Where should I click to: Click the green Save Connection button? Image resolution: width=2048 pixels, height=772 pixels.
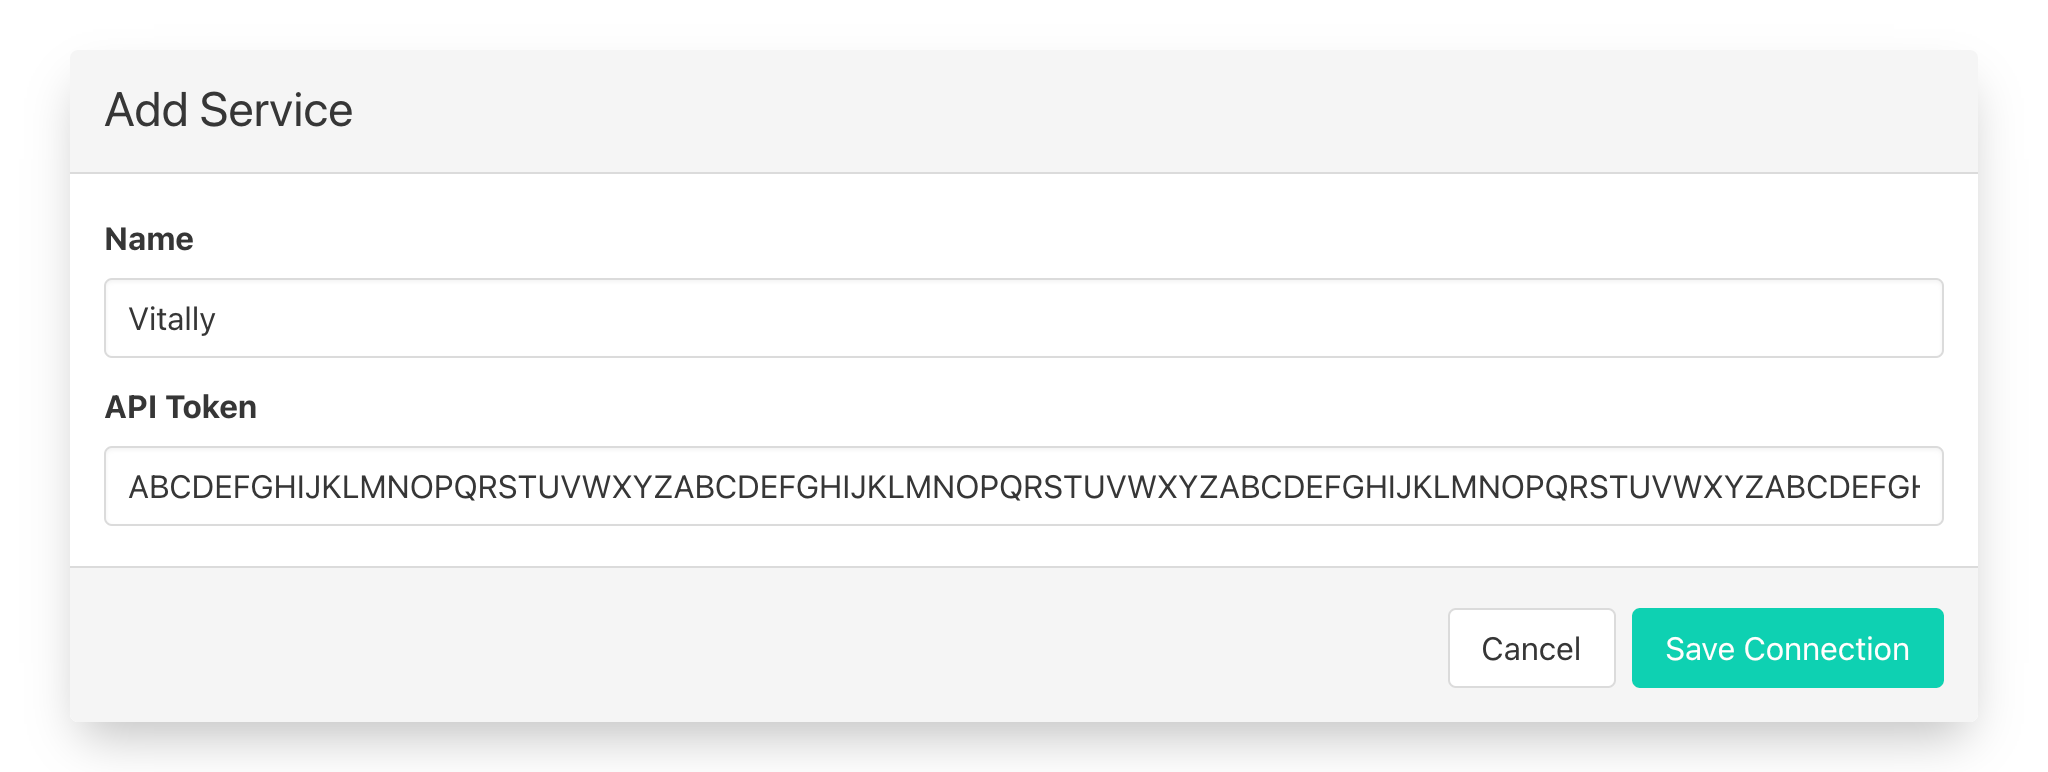coord(1787,648)
